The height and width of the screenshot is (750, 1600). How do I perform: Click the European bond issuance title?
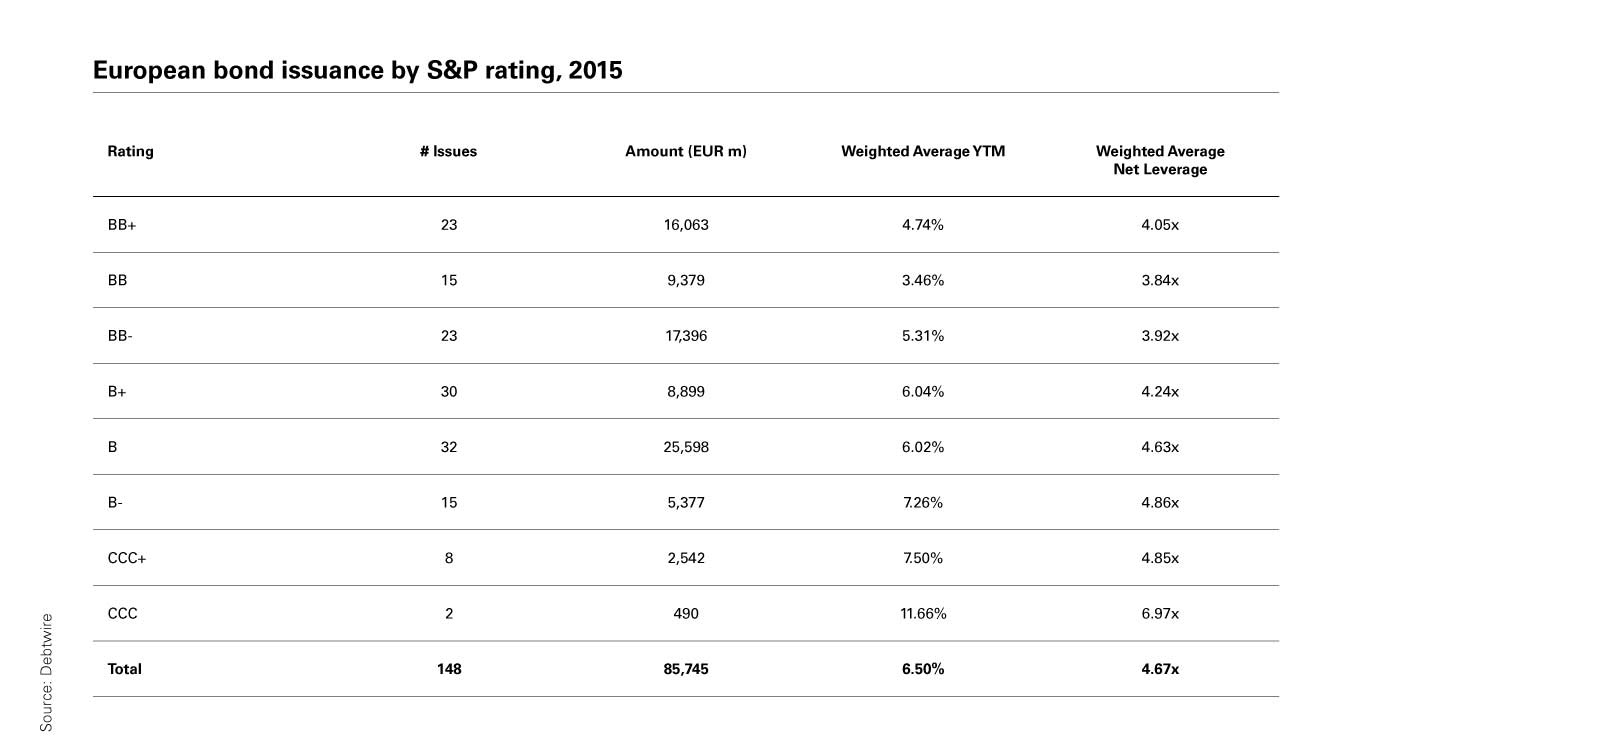point(357,70)
